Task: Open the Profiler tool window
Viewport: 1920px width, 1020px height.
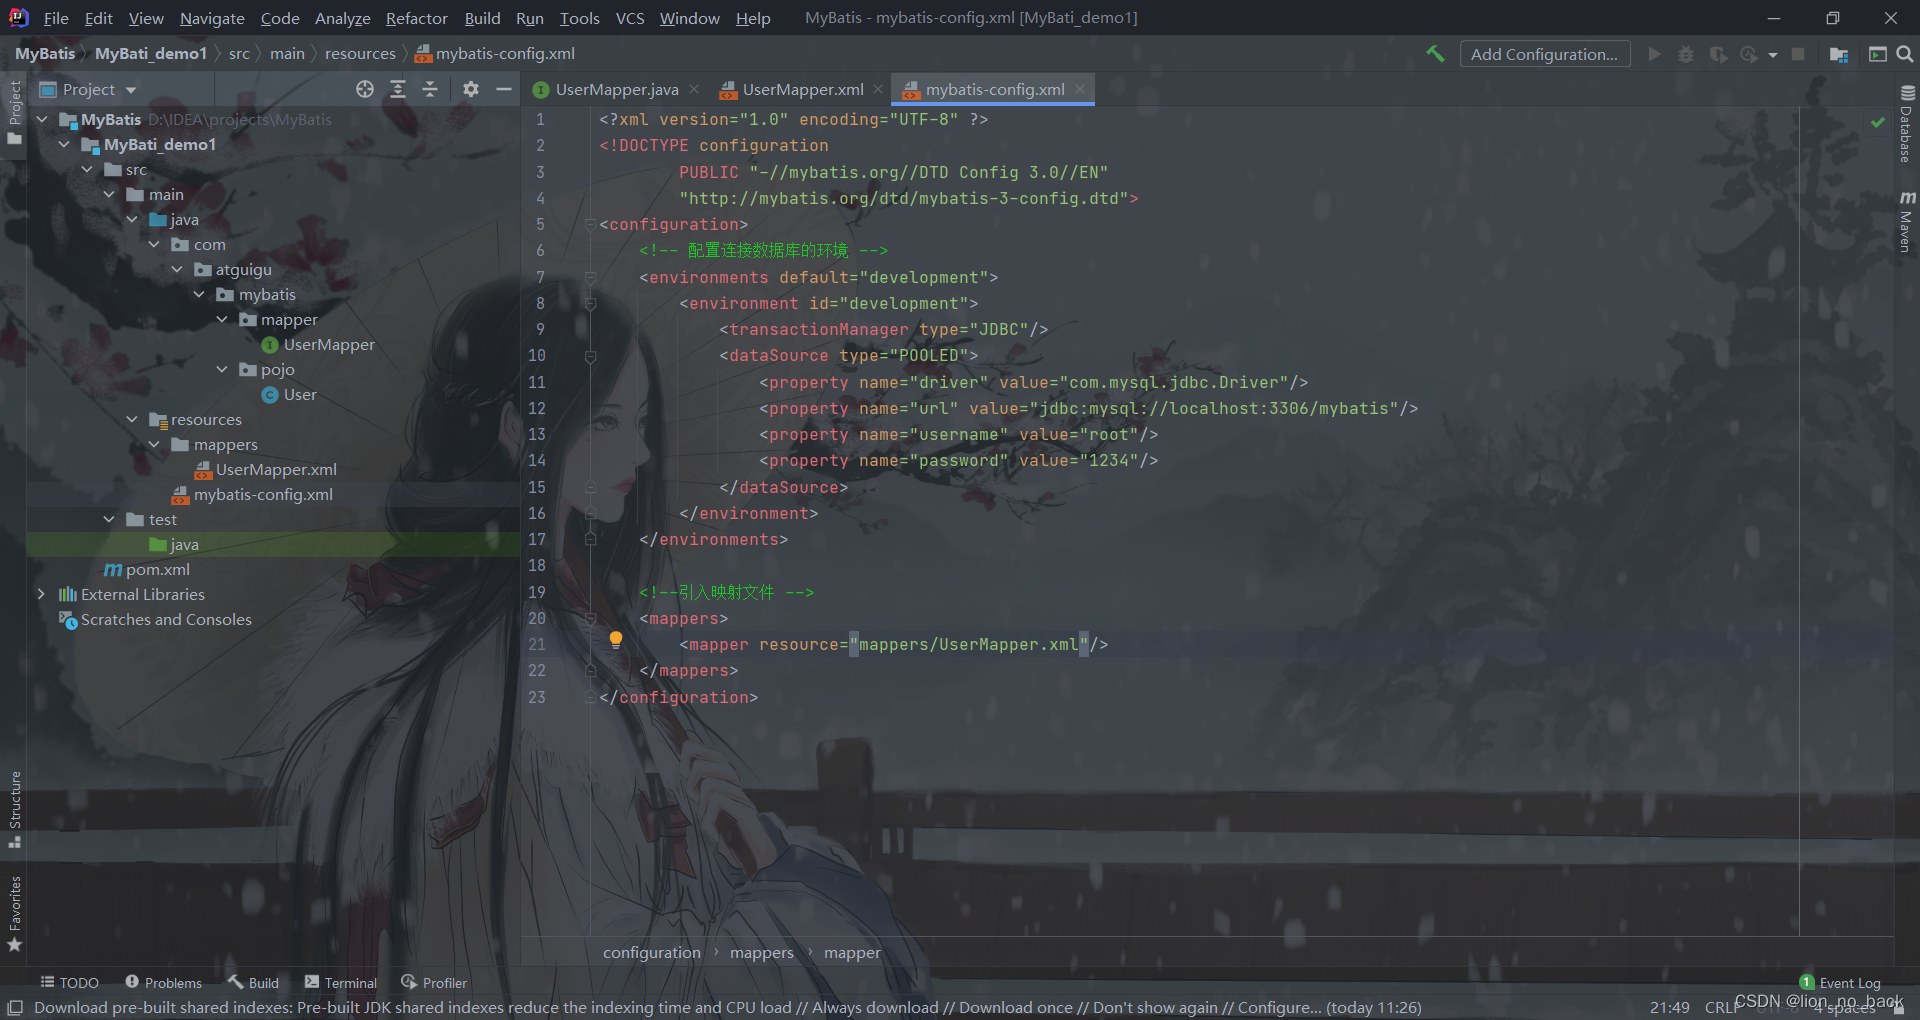Action: coord(434,983)
